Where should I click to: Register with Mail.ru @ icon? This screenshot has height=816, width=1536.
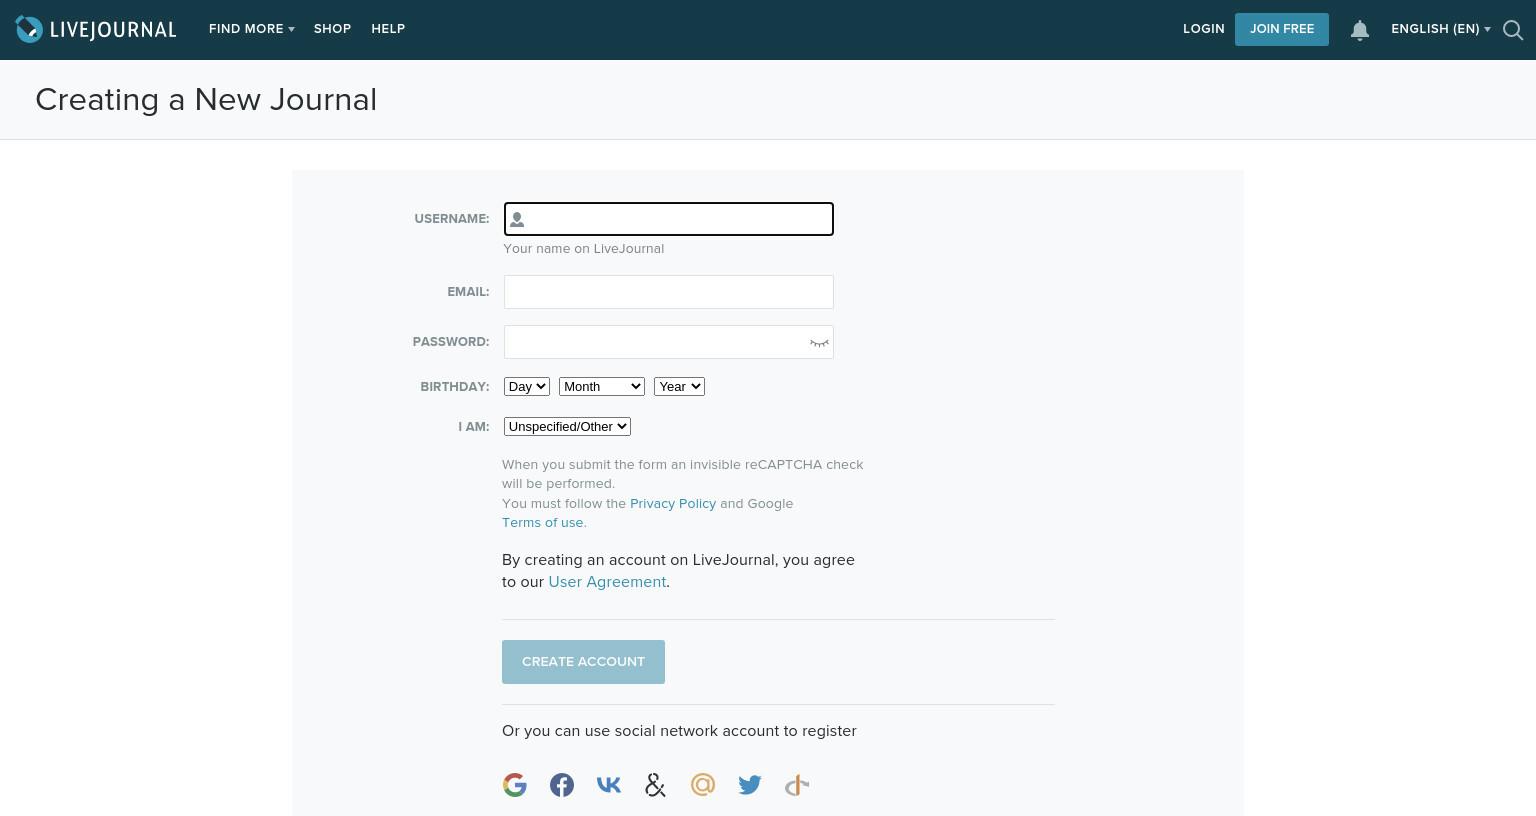click(703, 785)
